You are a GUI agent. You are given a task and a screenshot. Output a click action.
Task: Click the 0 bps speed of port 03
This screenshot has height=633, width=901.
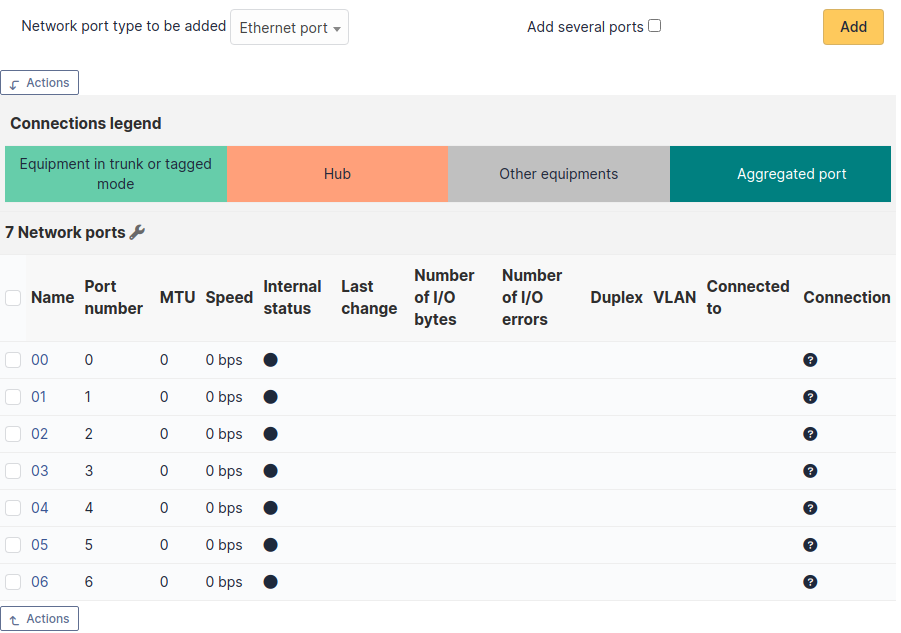click(x=224, y=471)
